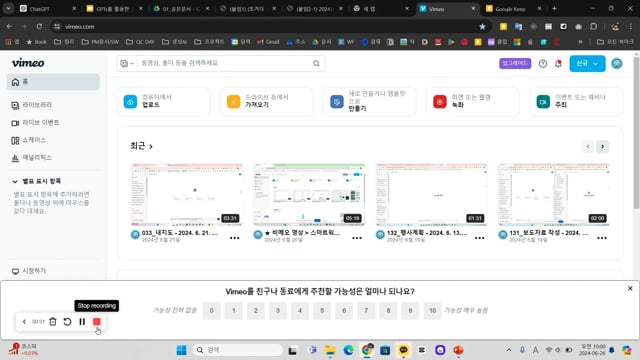Restart recording using the circular arrow icon
This screenshot has height=360, width=640.
click(x=67, y=322)
